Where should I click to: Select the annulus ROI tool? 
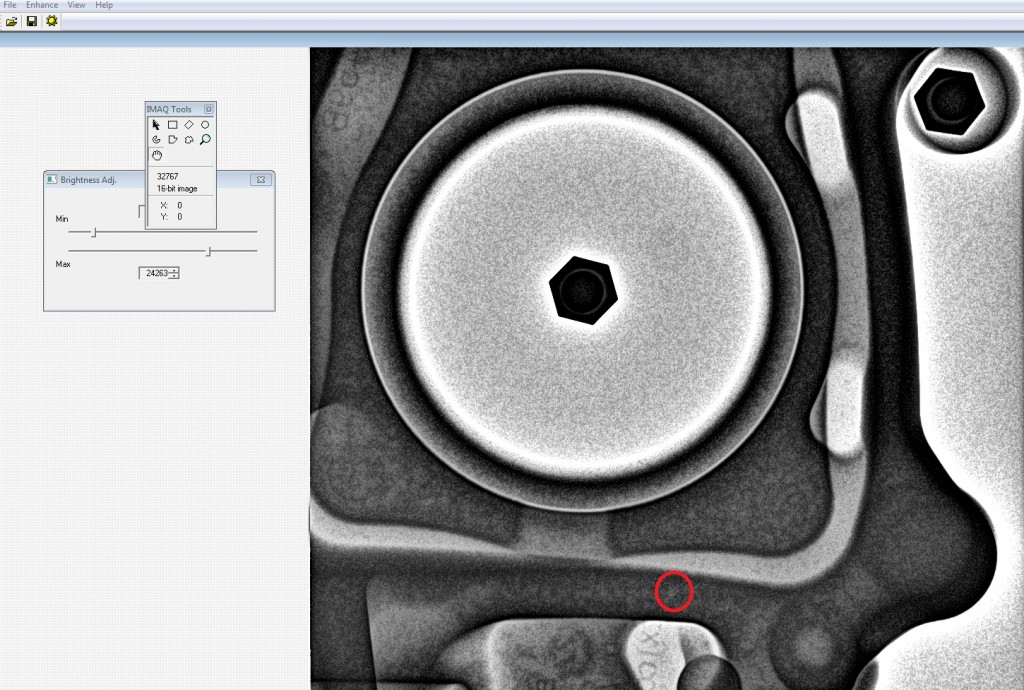pos(156,140)
